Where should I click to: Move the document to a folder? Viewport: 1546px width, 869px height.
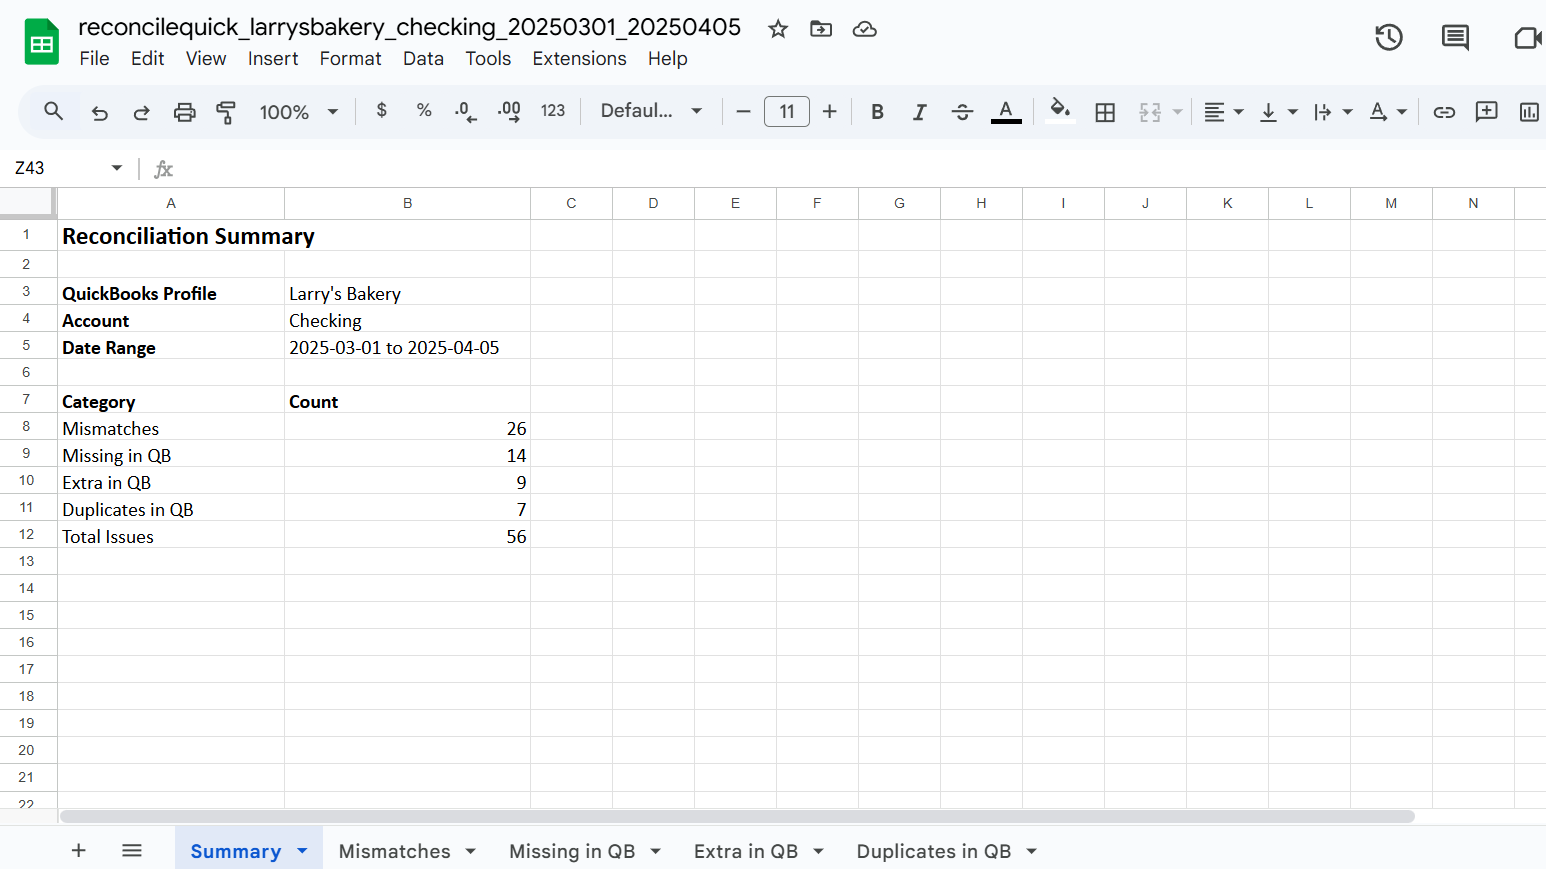(821, 29)
